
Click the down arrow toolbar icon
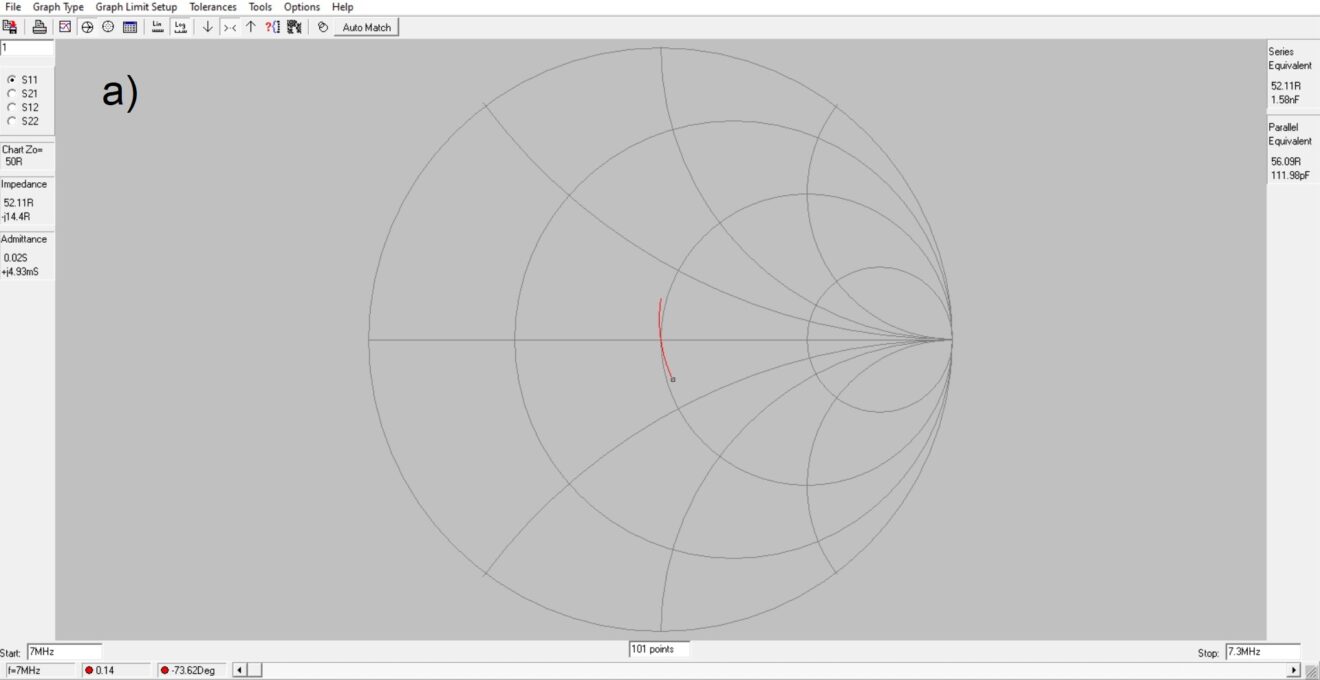208,27
